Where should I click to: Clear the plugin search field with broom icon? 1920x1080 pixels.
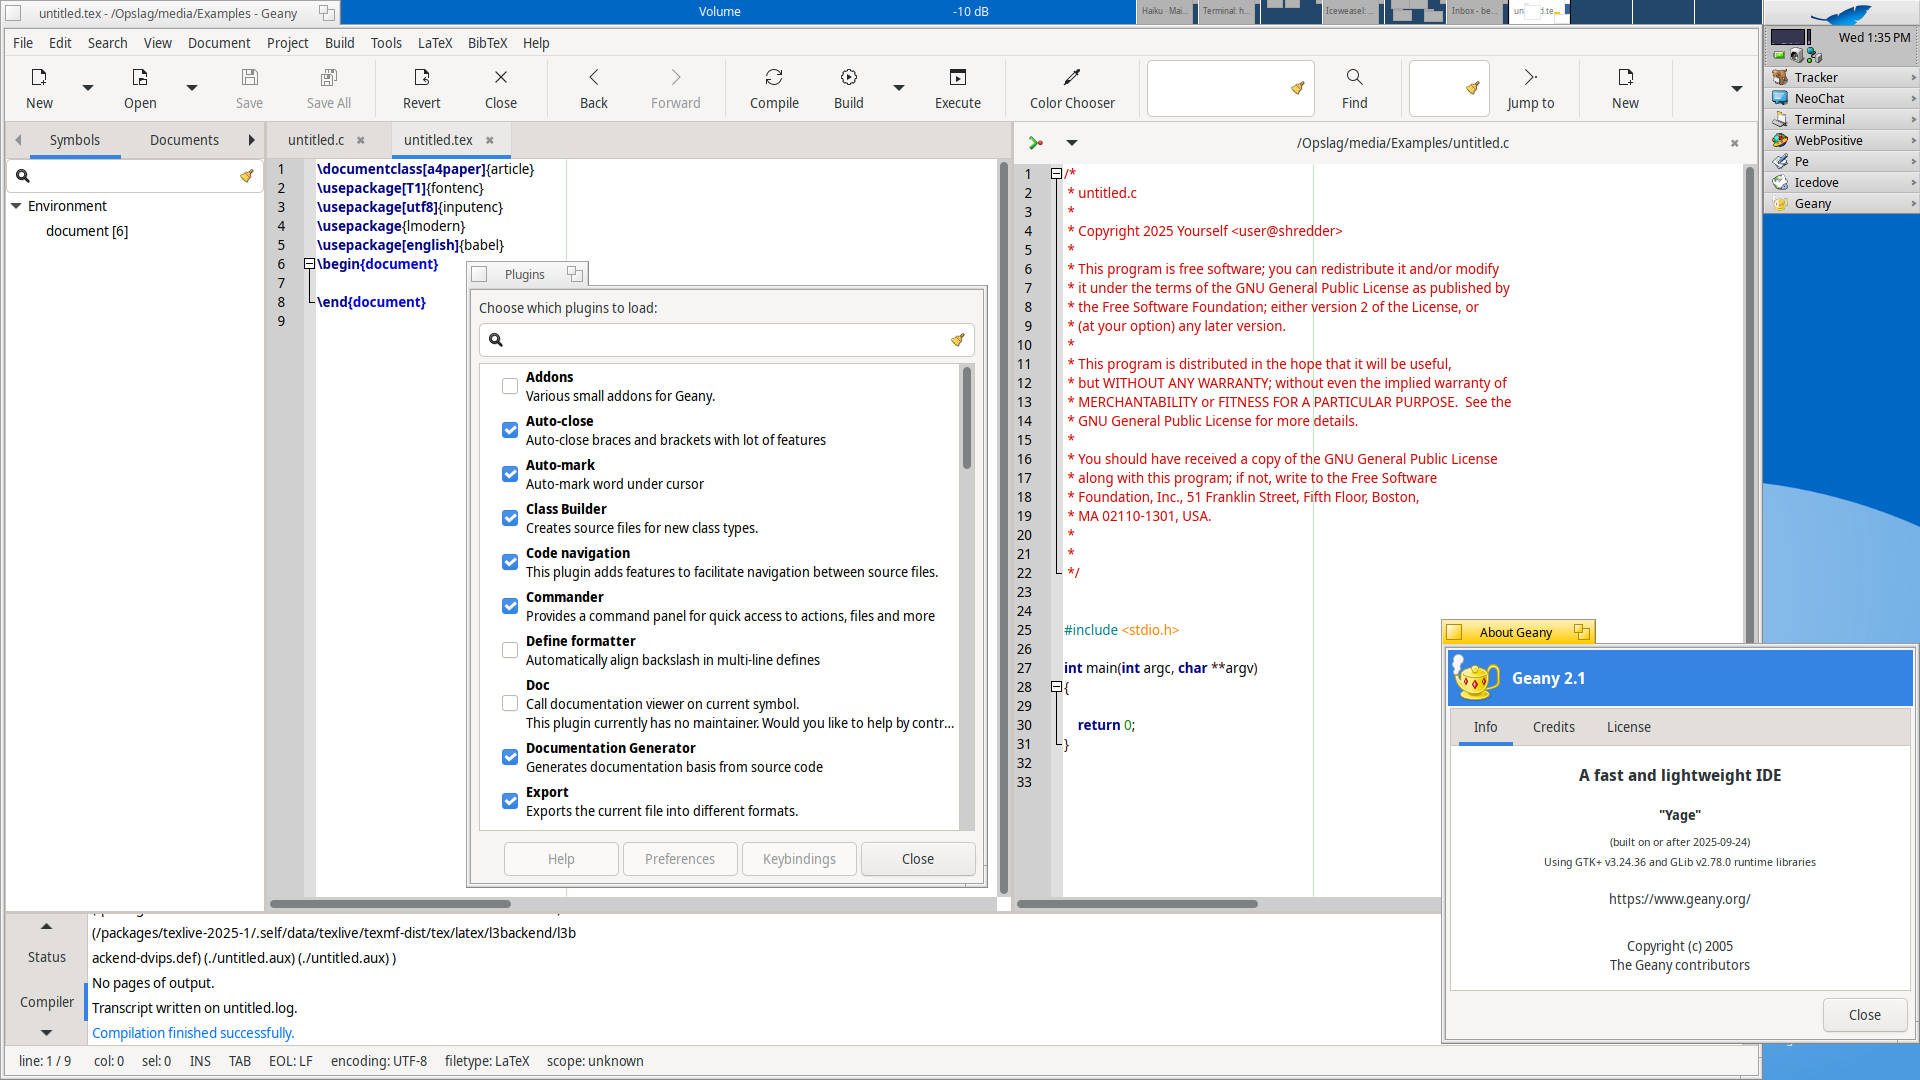(957, 340)
